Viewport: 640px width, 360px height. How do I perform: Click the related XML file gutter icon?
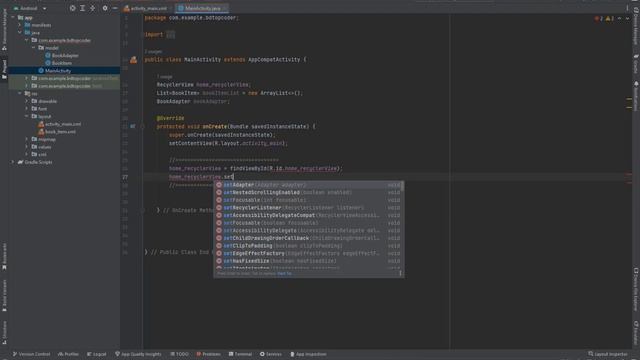click(133, 60)
